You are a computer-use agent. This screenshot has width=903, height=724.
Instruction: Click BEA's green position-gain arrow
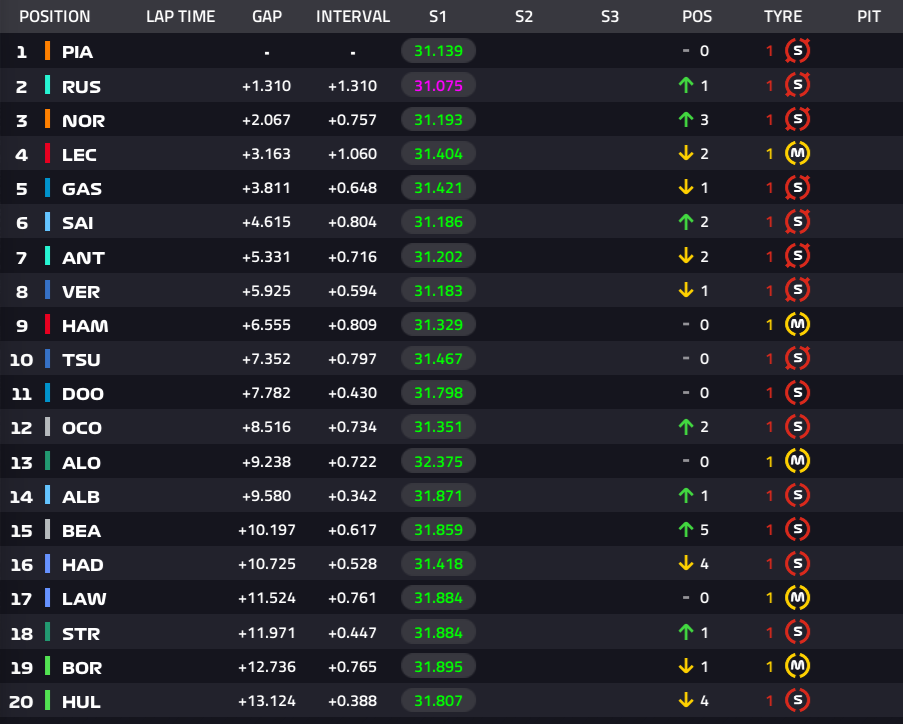click(x=686, y=529)
